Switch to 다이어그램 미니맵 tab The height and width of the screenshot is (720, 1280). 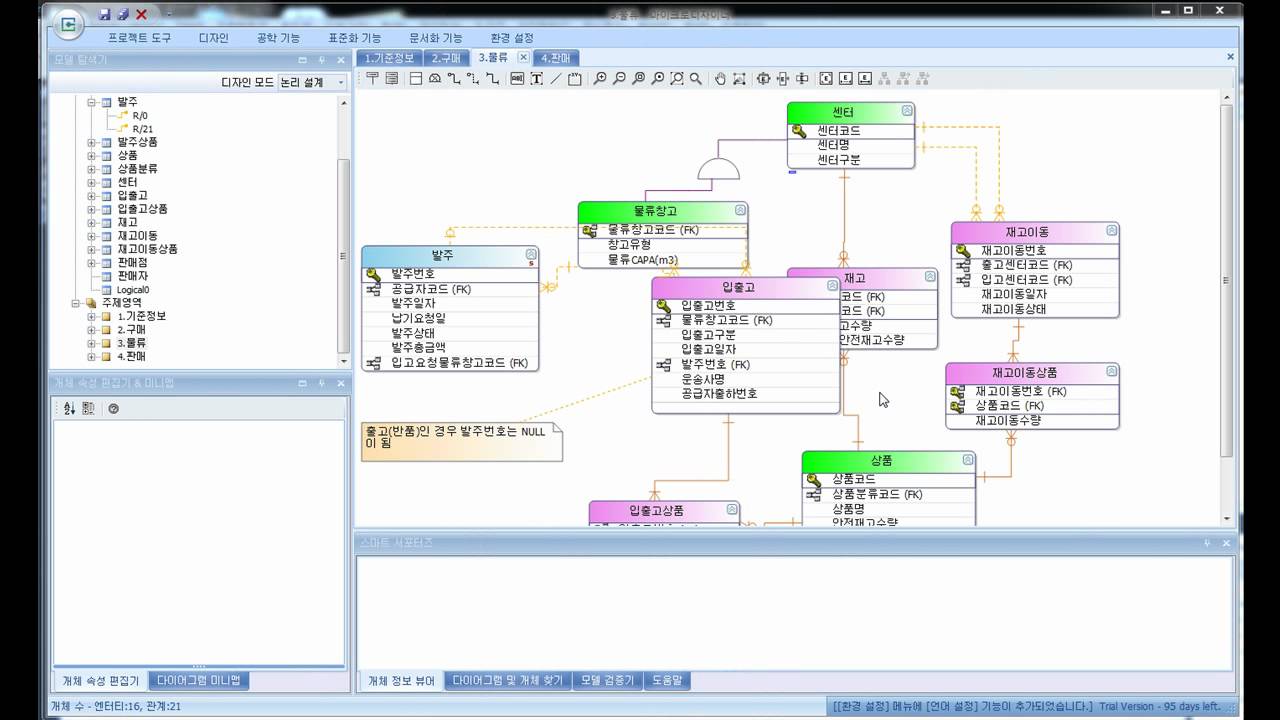click(x=199, y=680)
